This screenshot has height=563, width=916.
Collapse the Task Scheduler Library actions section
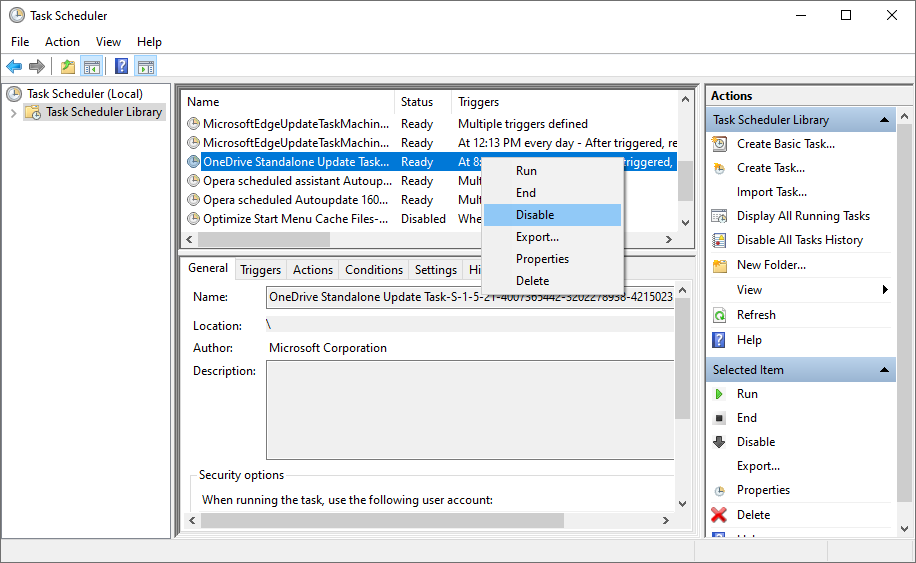(x=884, y=120)
